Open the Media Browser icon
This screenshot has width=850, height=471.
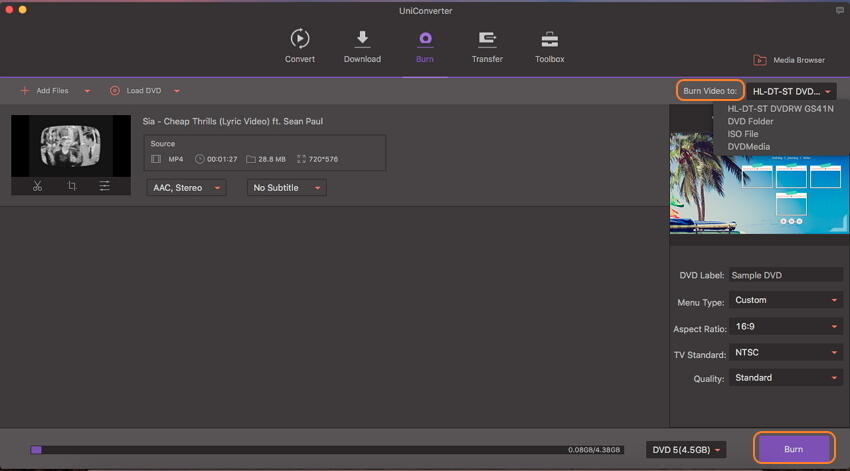[x=760, y=60]
